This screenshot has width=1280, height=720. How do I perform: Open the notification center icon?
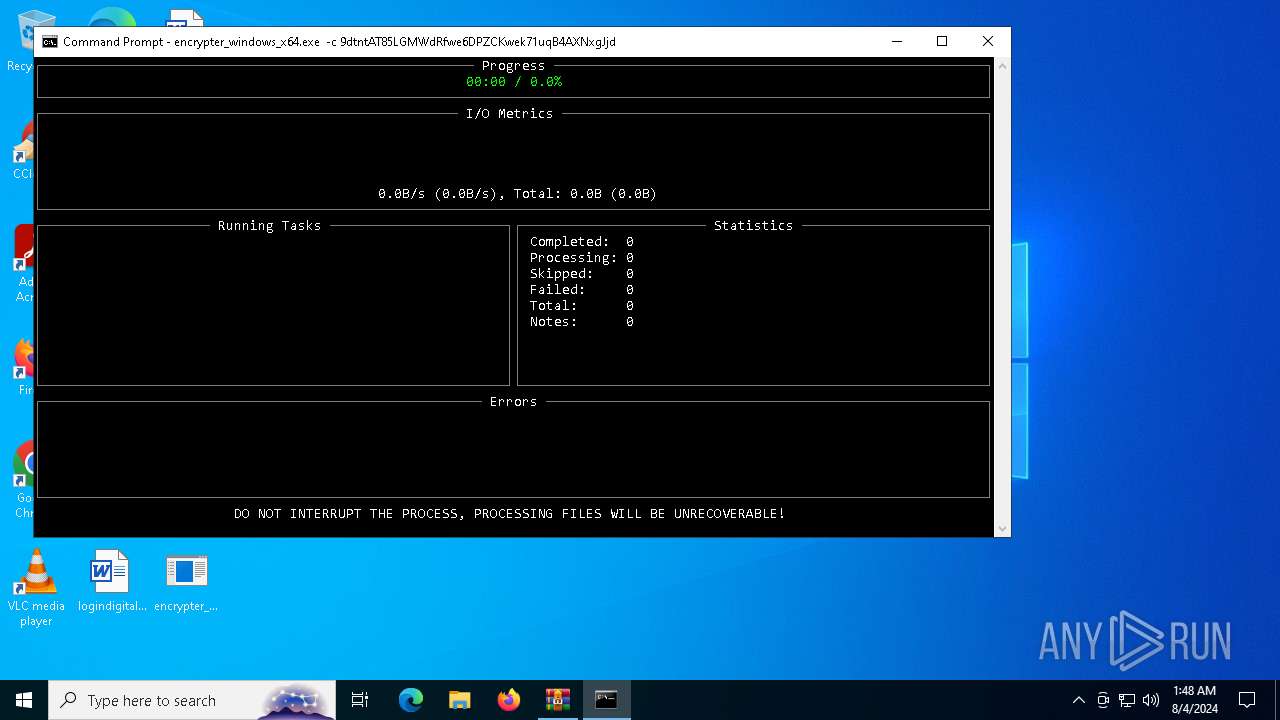coord(1247,700)
